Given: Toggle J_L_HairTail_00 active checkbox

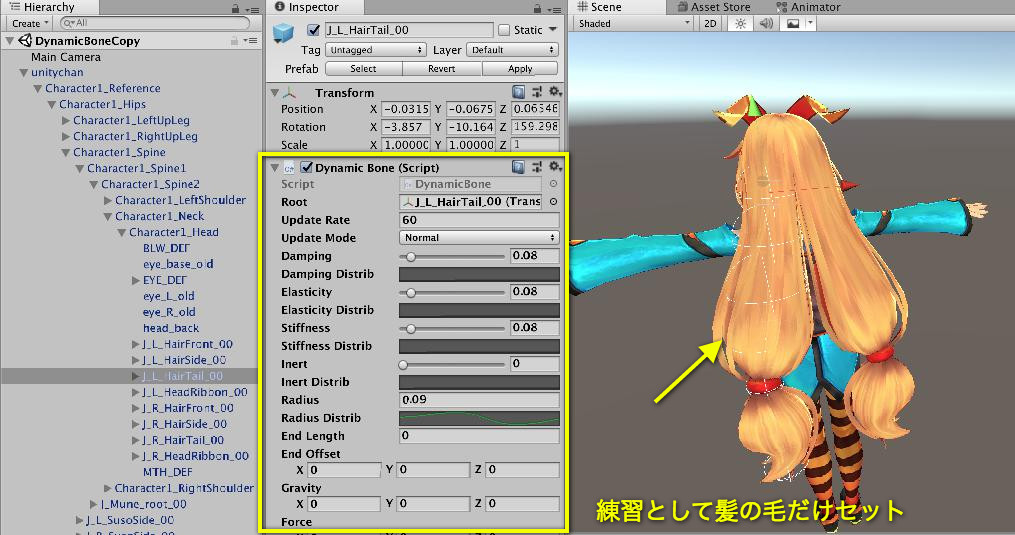Looking at the screenshot, I should tap(313, 30).
